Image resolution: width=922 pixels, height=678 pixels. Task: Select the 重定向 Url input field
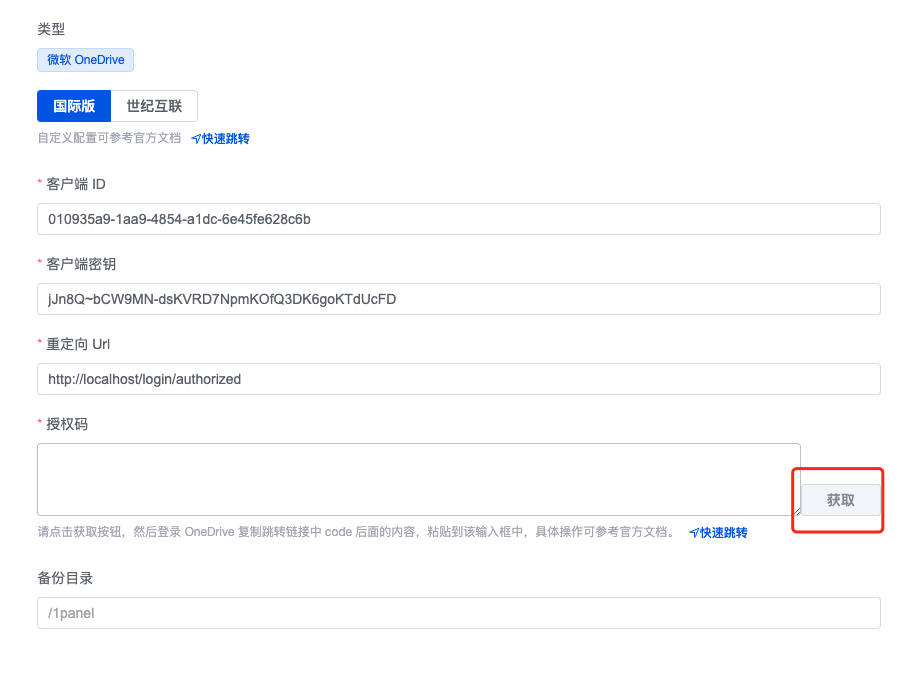459,379
